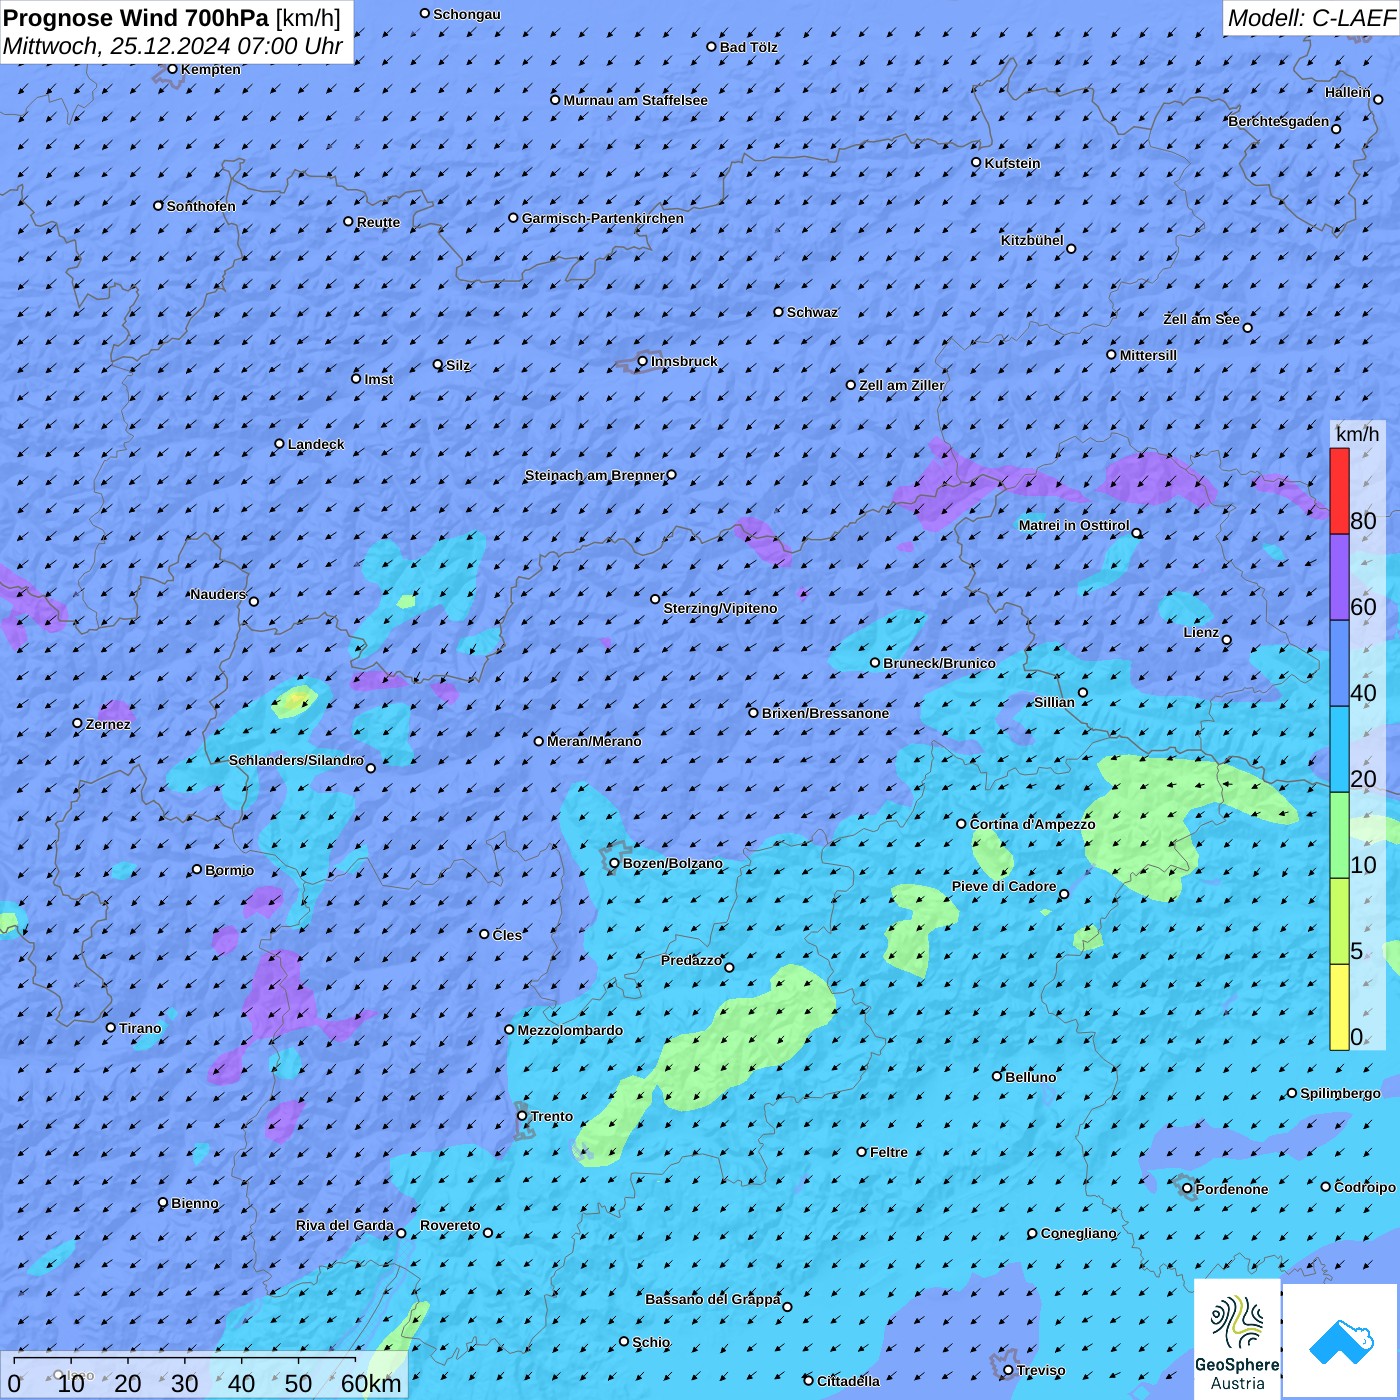Click the Zell am See label

(x=1201, y=319)
